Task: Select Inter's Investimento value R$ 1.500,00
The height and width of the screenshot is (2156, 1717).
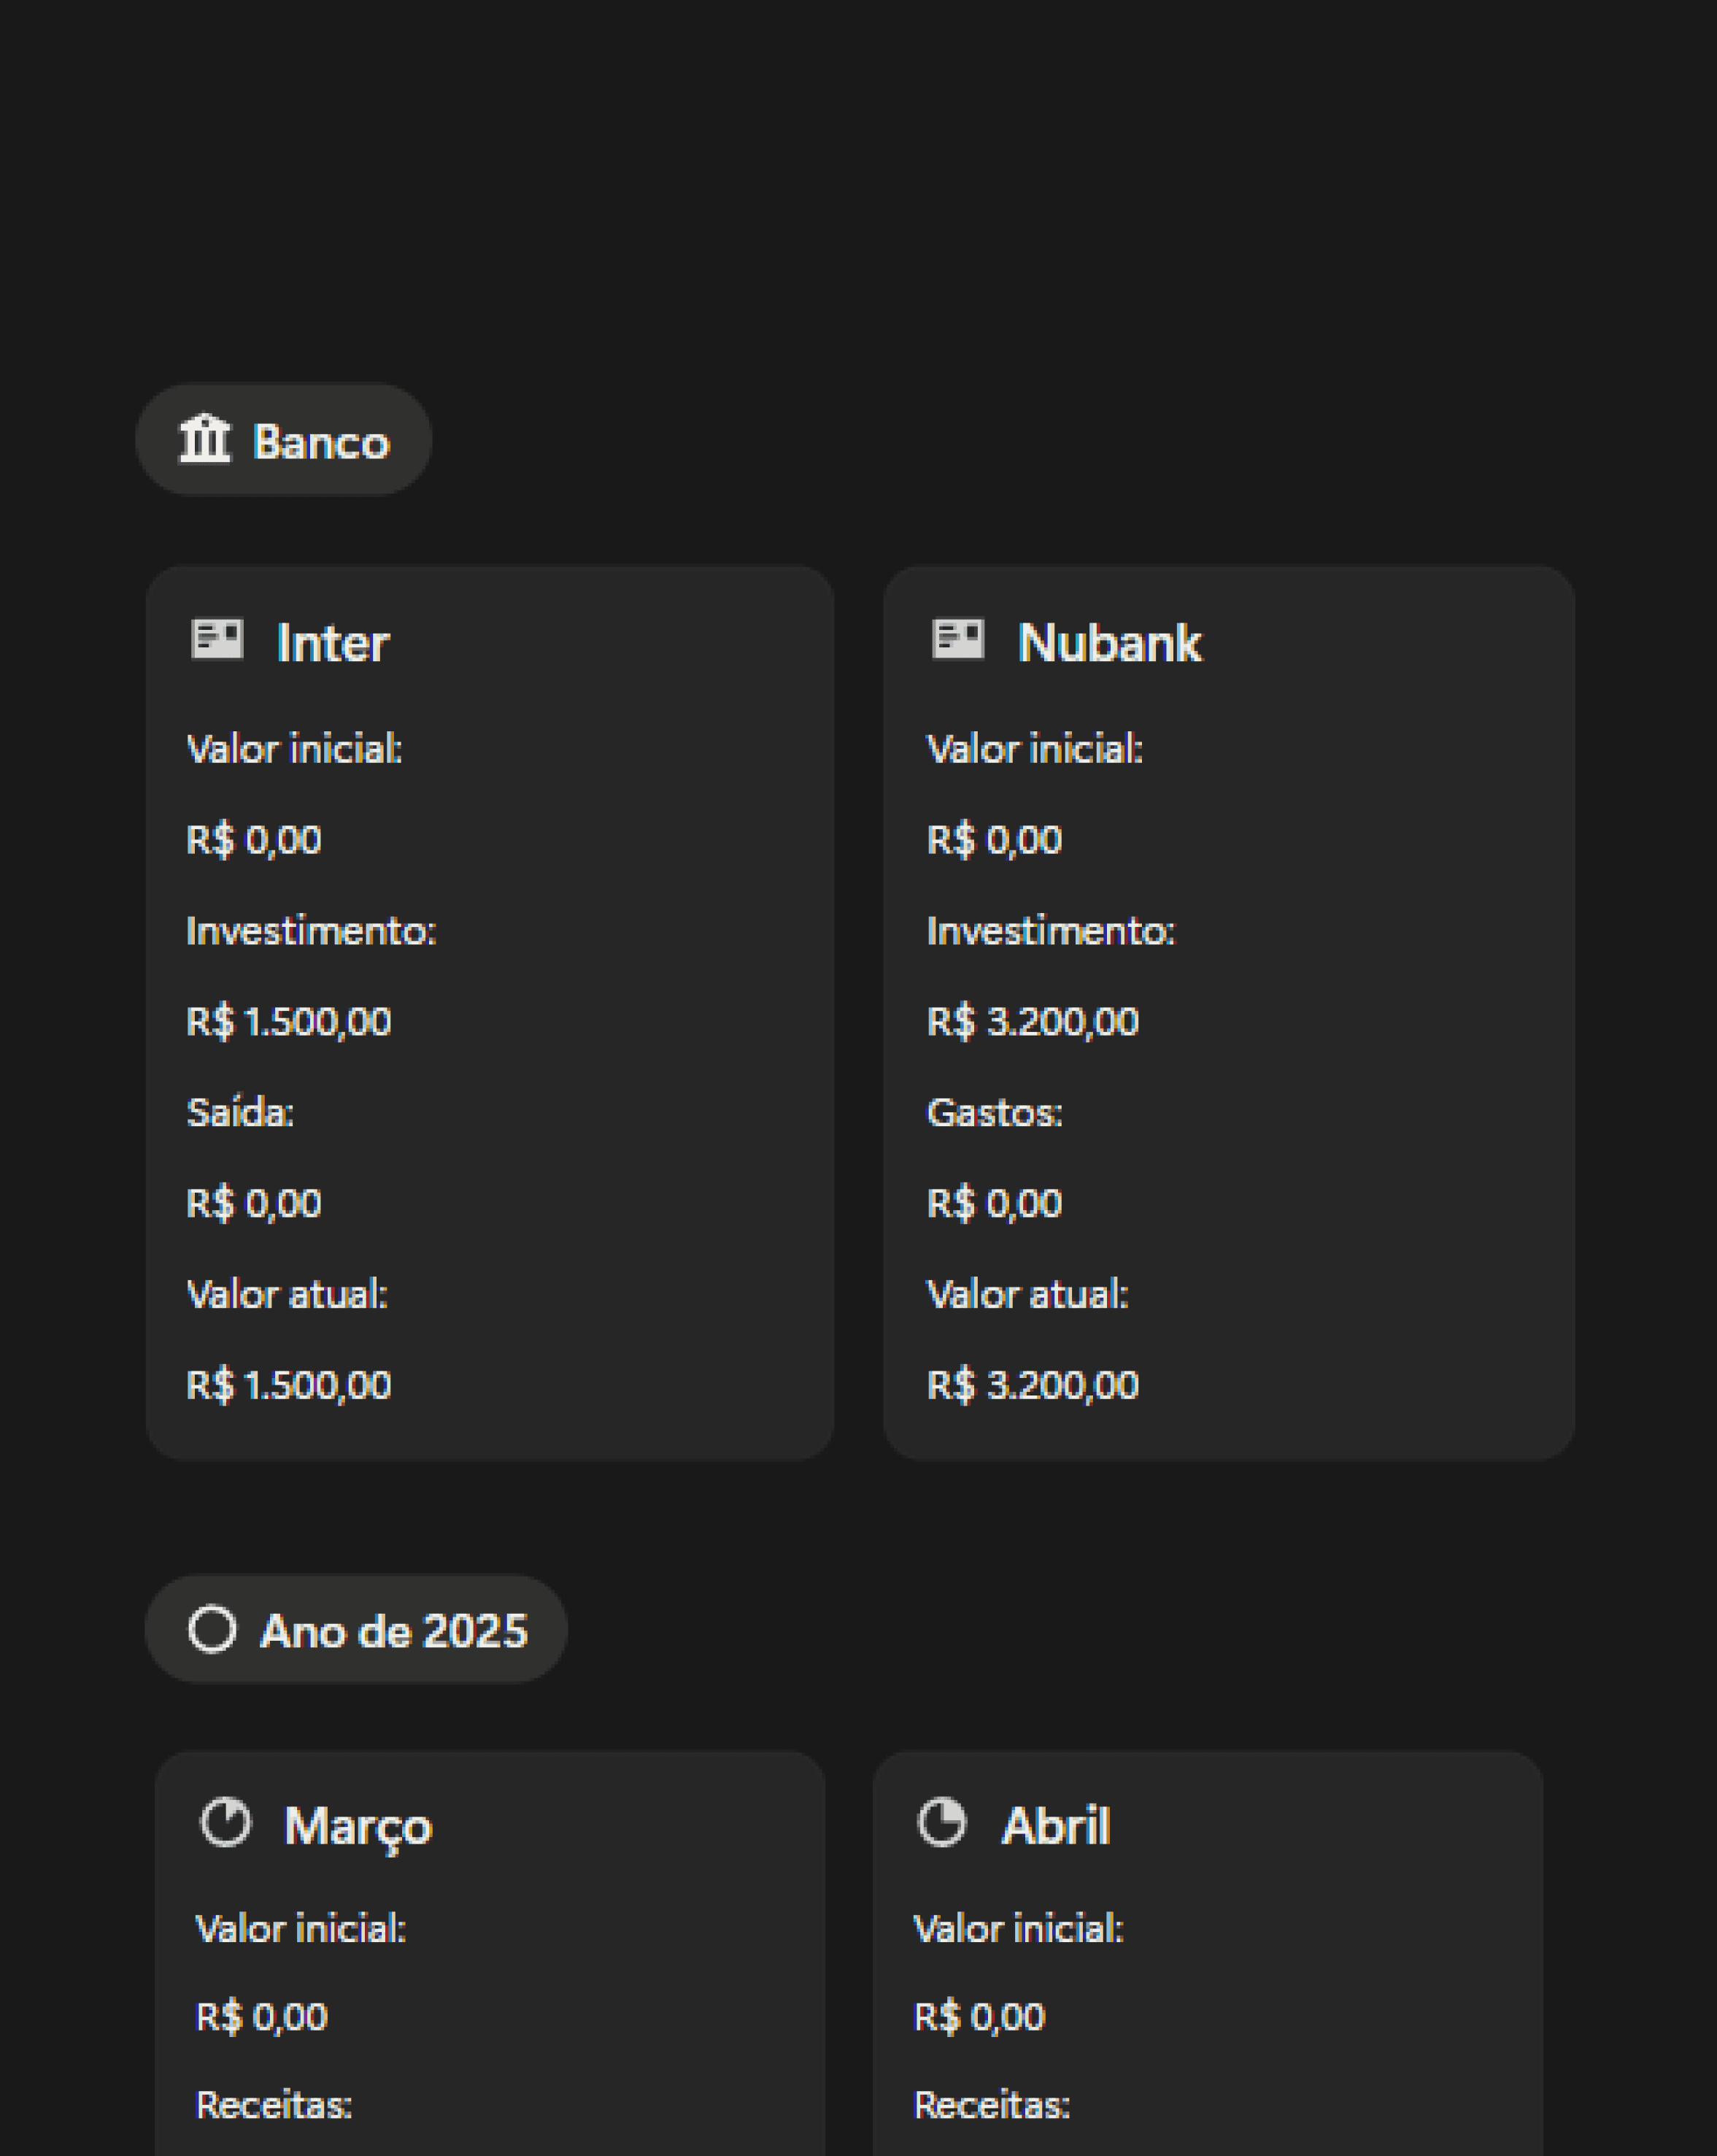Action: pyautogui.click(x=289, y=1022)
